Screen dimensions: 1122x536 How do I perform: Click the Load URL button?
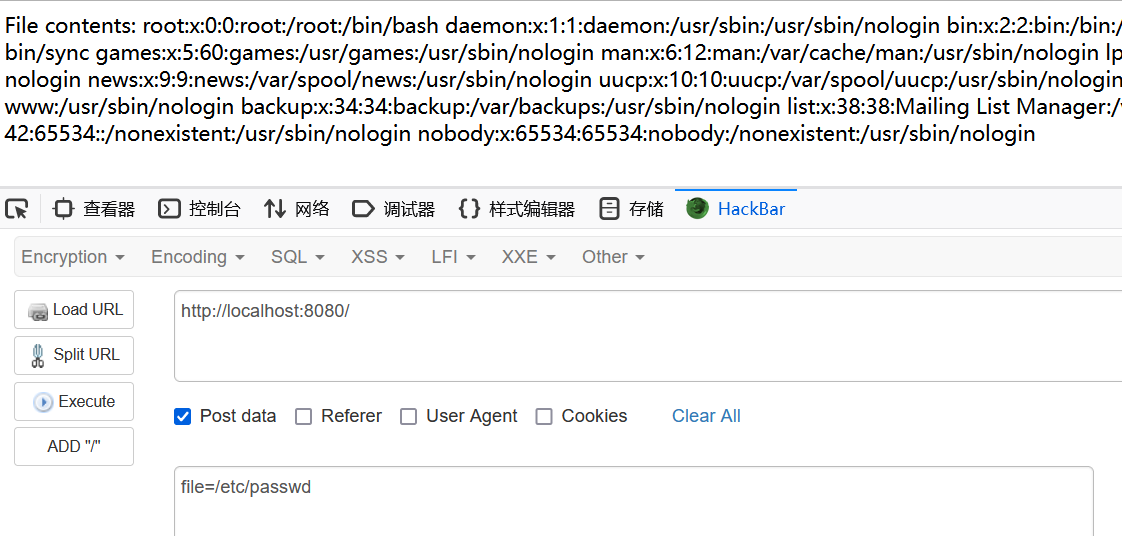(x=74, y=310)
